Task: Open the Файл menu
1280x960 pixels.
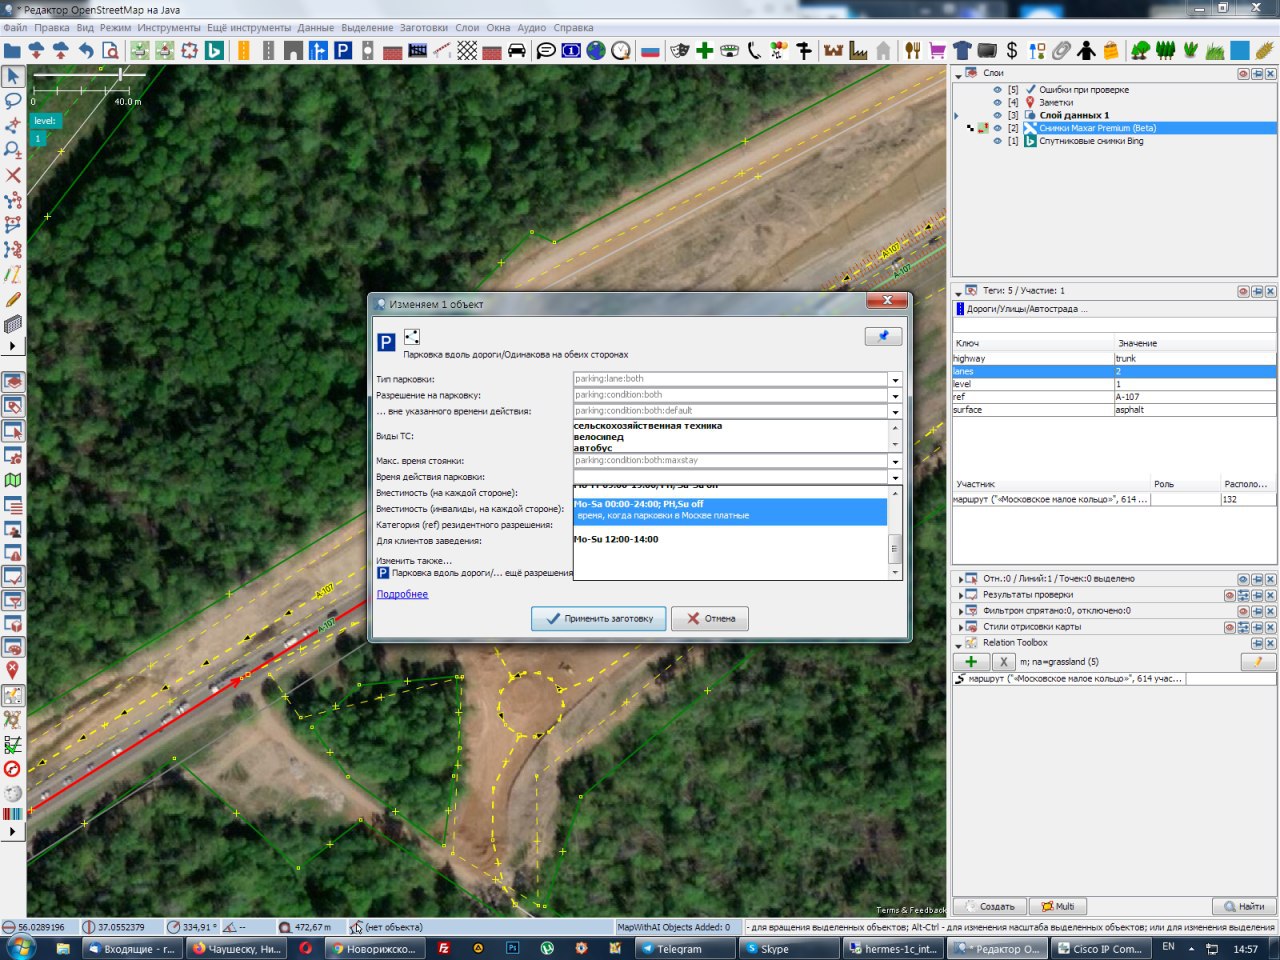Action: [x=15, y=28]
